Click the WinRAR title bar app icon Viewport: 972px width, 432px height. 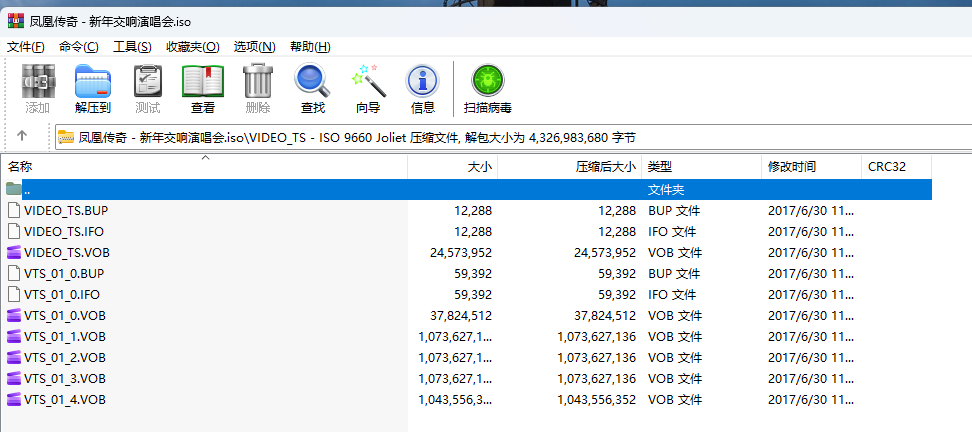(x=15, y=20)
